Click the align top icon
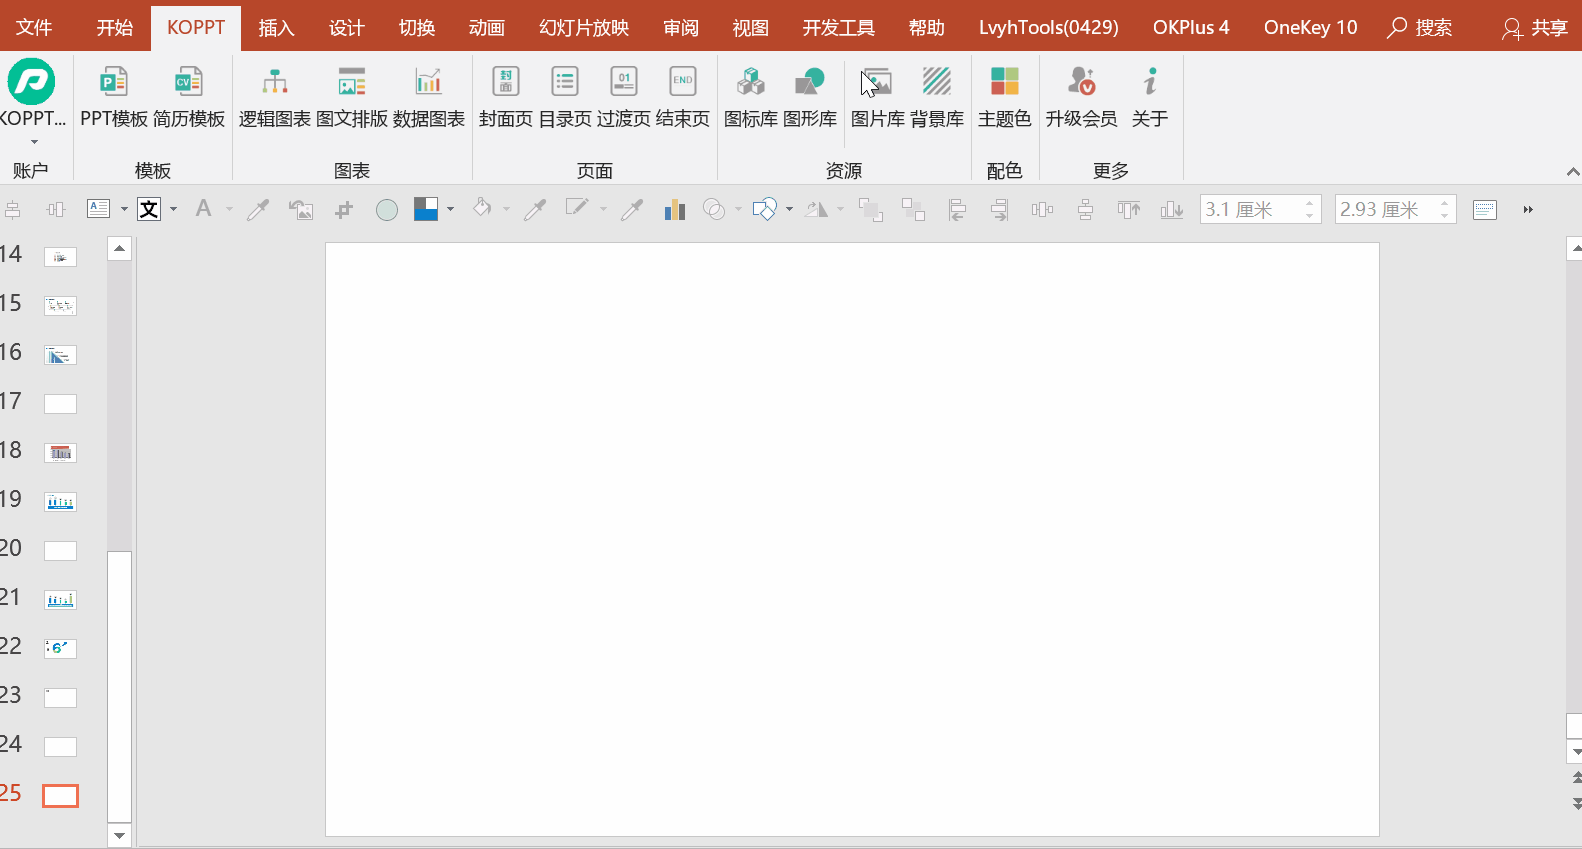Image resolution: width=1582 pixels, height=849 pixels. coord(1129,209)
